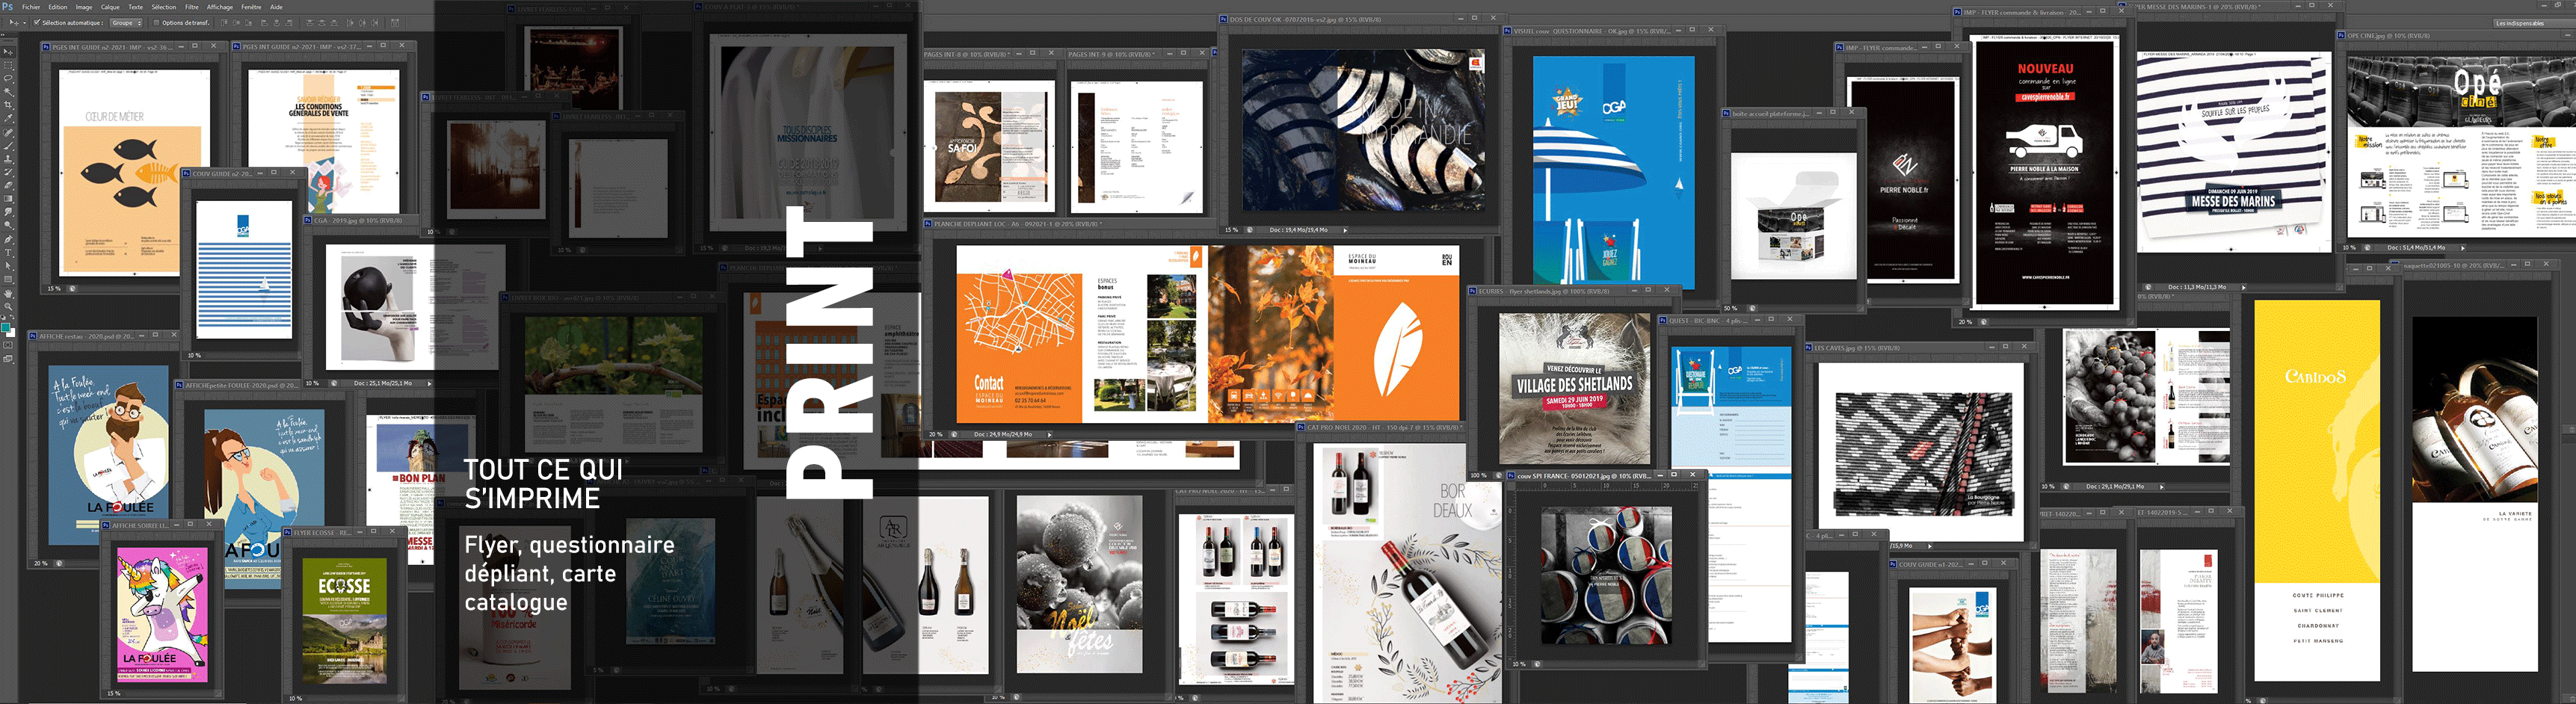The width and height of the screenshot is (2576, 704).
Task: Toggle the Sélection automatique checkbox
Action: click(37, 22)
